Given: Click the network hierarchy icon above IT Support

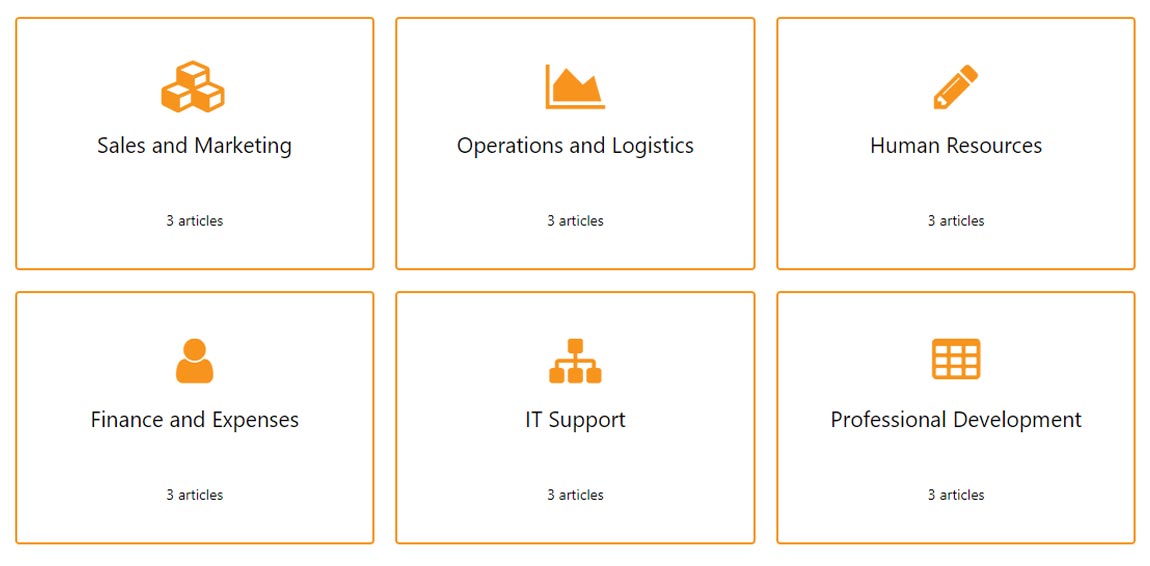Looking at the screenshot, I should (575, 361).
